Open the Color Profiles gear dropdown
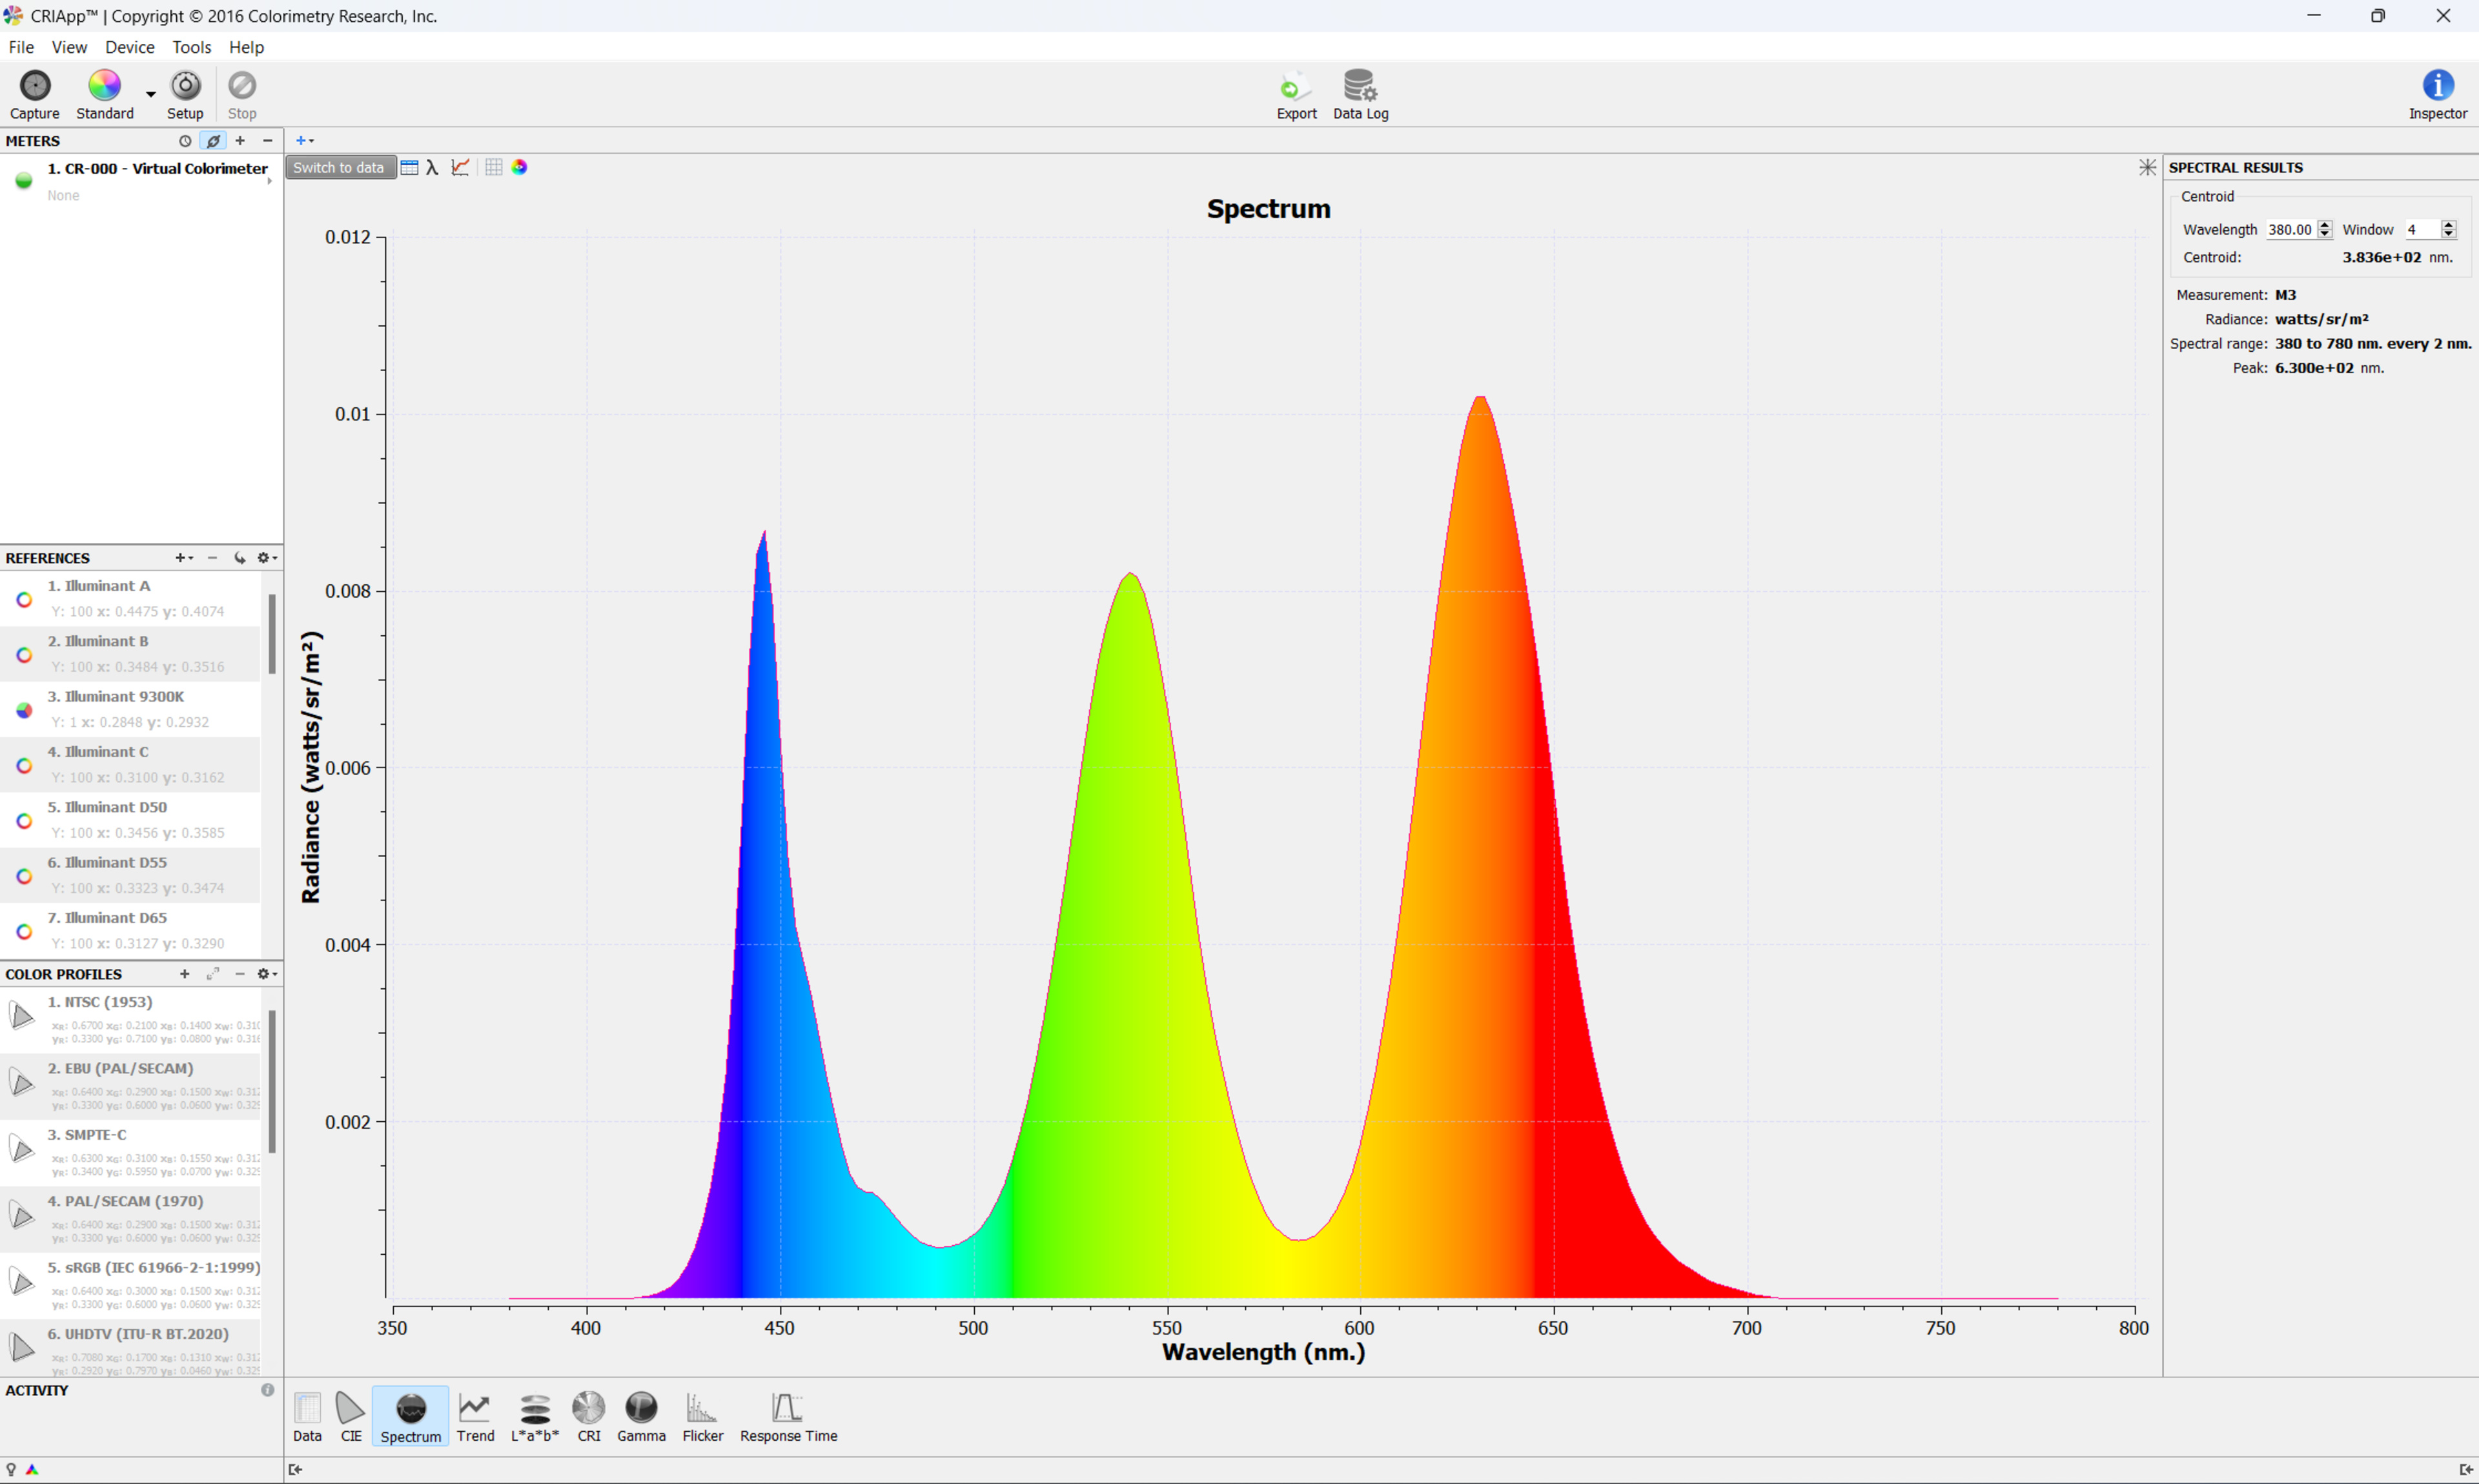Image resolution: width=2479 pixels, height=1484 pixels. coord(266,974)
